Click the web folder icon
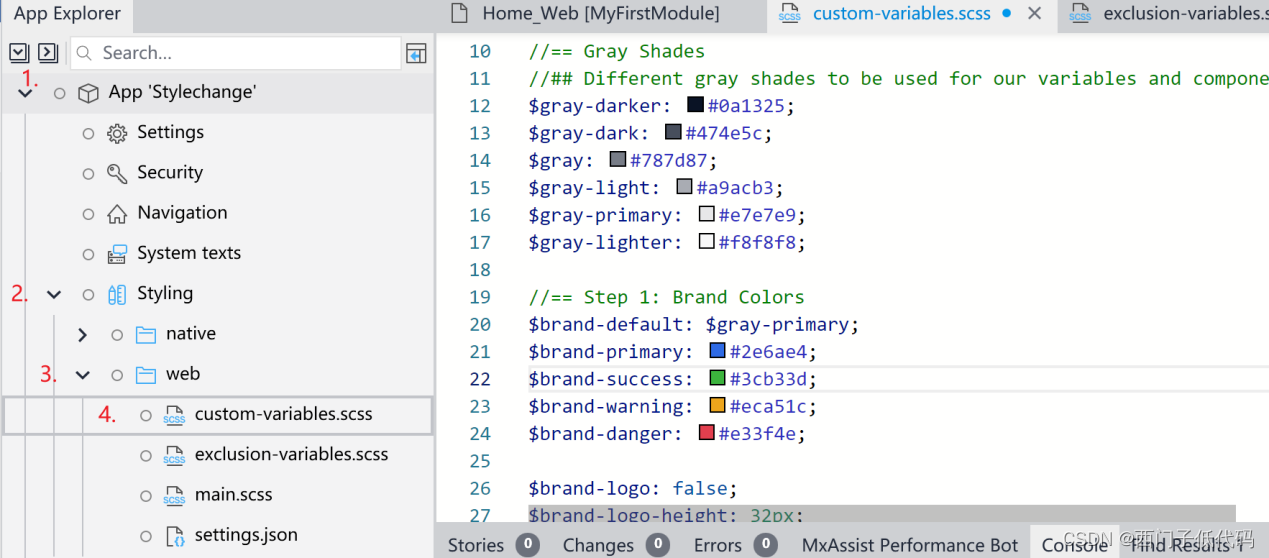 (146, 374)
